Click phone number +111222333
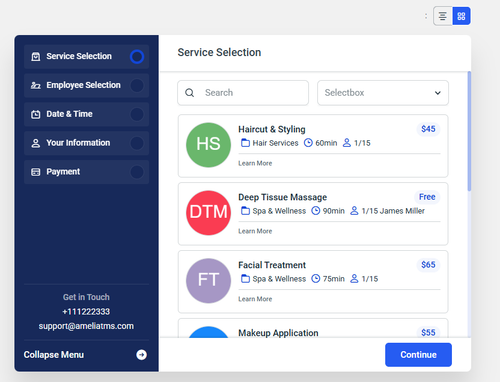500x382 pixels. [x=86, y=312]
